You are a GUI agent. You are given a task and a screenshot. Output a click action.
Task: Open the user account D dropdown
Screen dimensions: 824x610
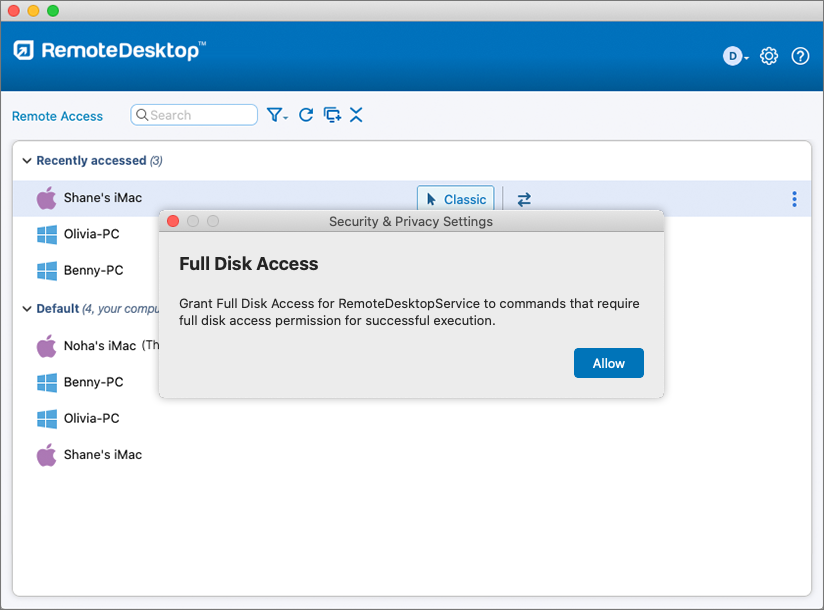point(735,56)
